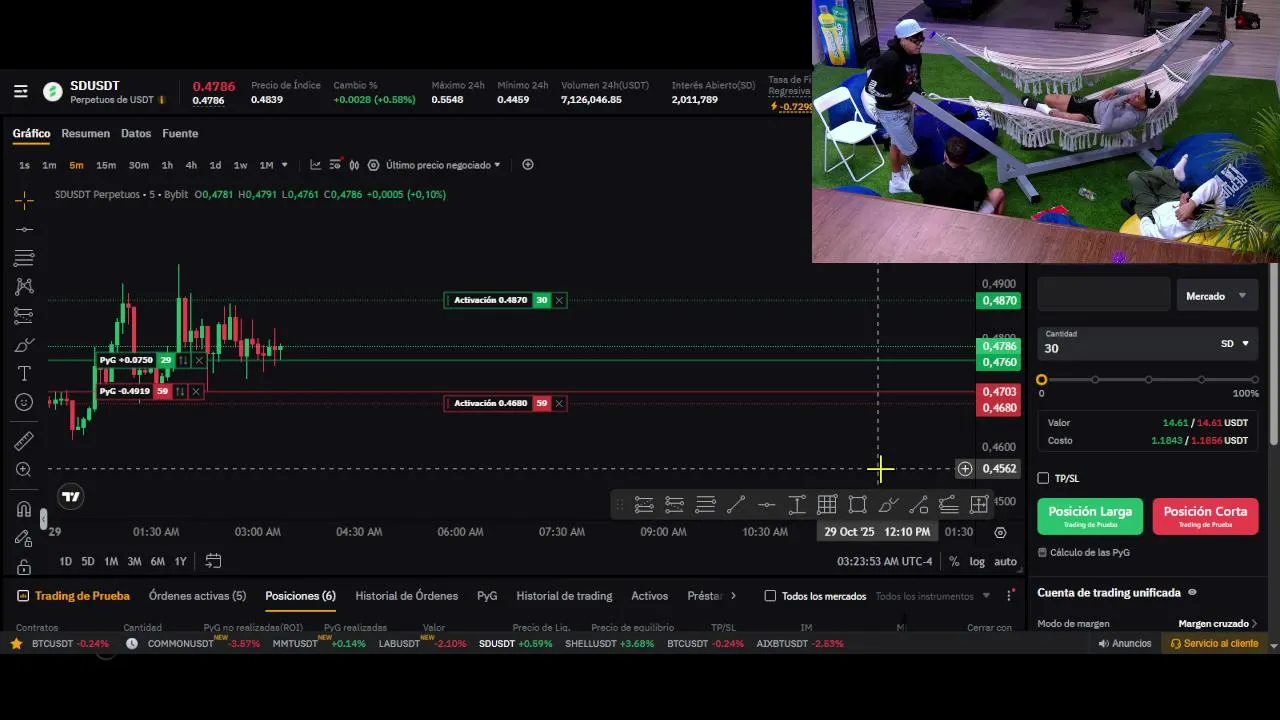This screenshot has width=1280, height=720.
Task: Switch to the Datos tab
Action: pyautogui.click(x=136, y=133)
